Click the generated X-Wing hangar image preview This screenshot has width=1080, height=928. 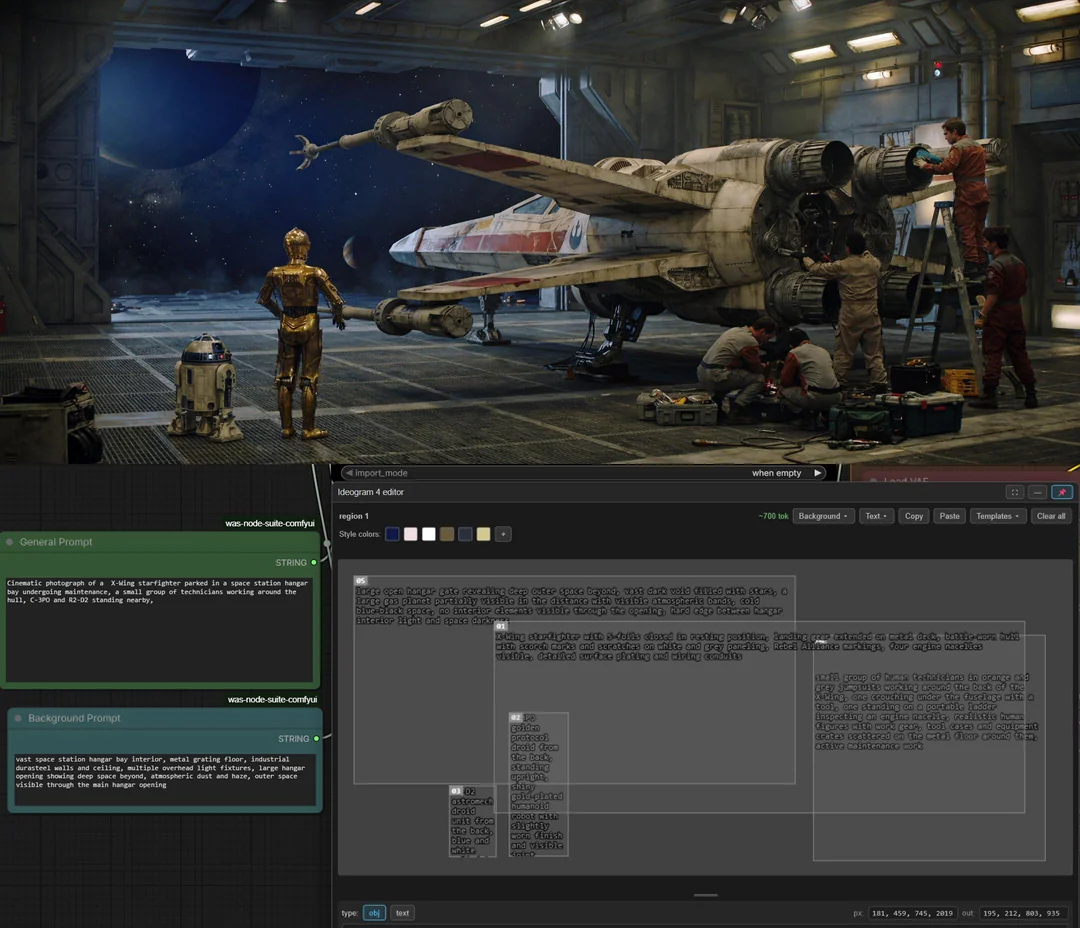(540, 231)
